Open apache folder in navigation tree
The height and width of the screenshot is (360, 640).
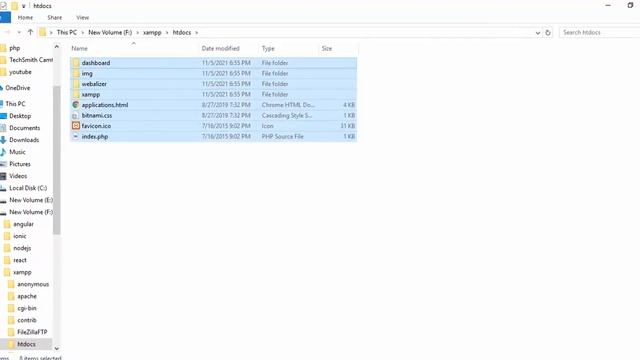27,296
